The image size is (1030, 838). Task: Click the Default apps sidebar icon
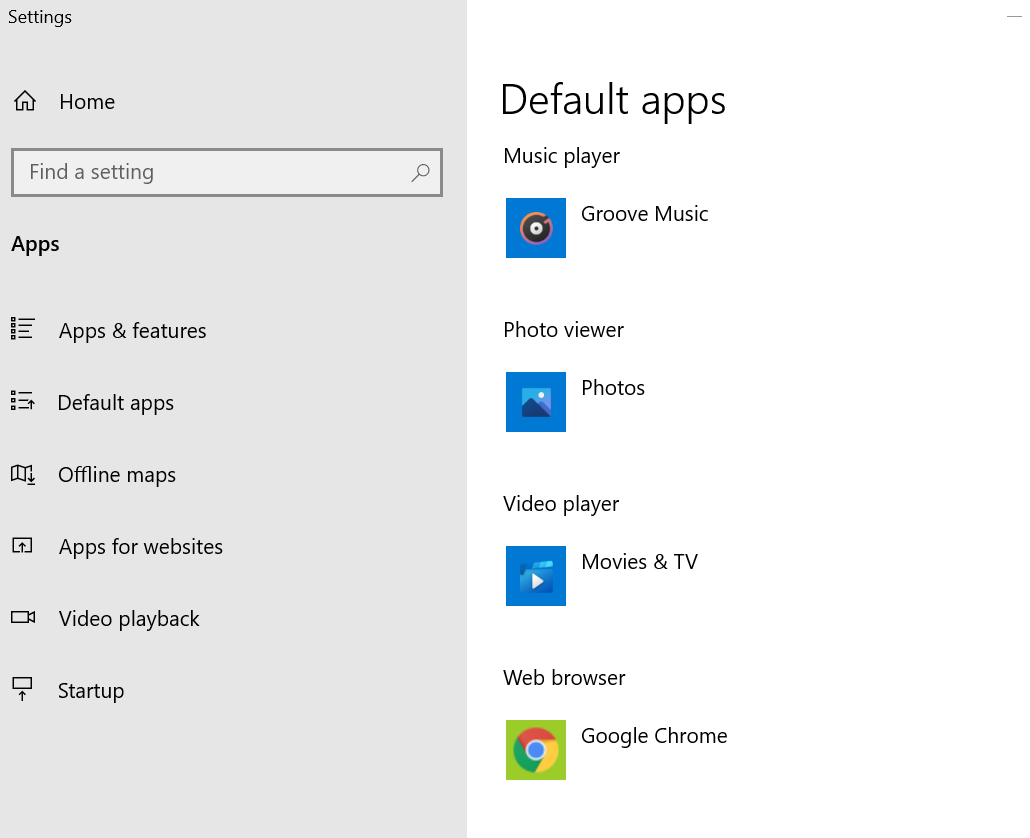[22, 401]
